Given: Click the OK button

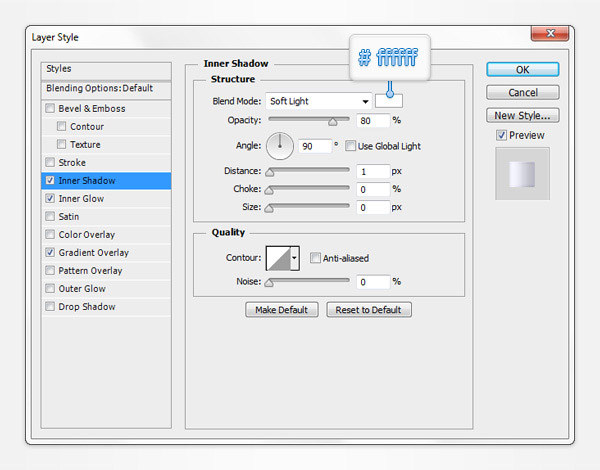Looking at the screenshot, I should point(523,70).
